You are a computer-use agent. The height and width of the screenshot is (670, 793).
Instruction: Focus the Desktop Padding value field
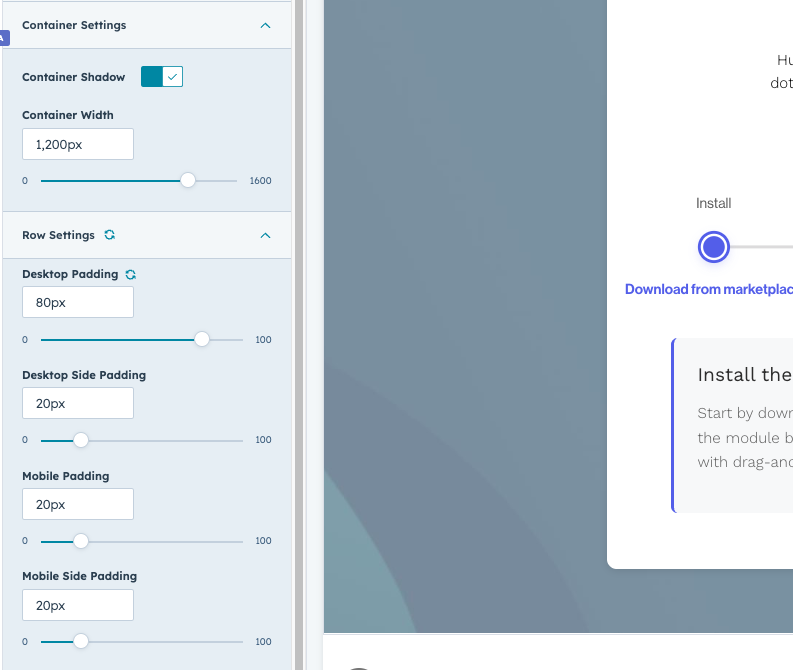point(78,303)
